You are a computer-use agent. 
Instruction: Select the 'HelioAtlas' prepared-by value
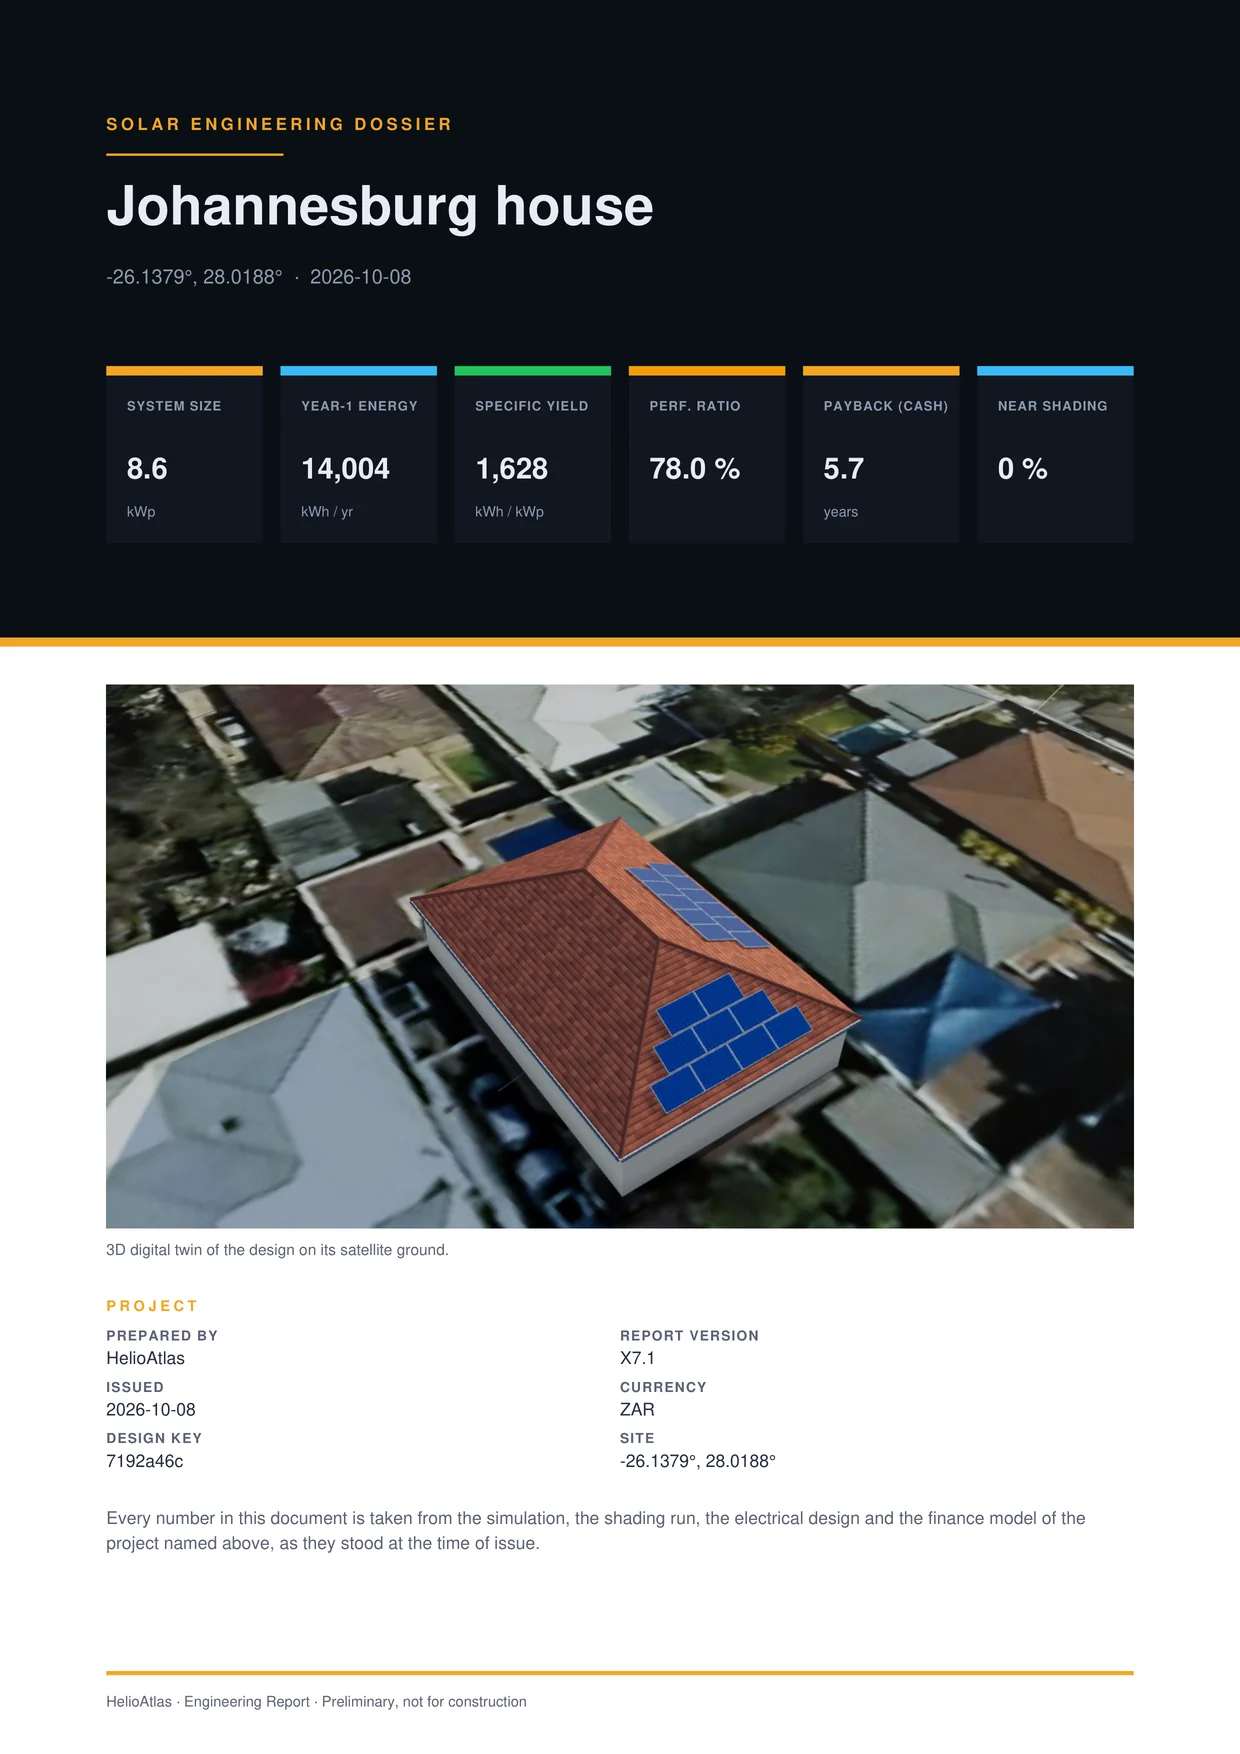tap(146, 1358)
